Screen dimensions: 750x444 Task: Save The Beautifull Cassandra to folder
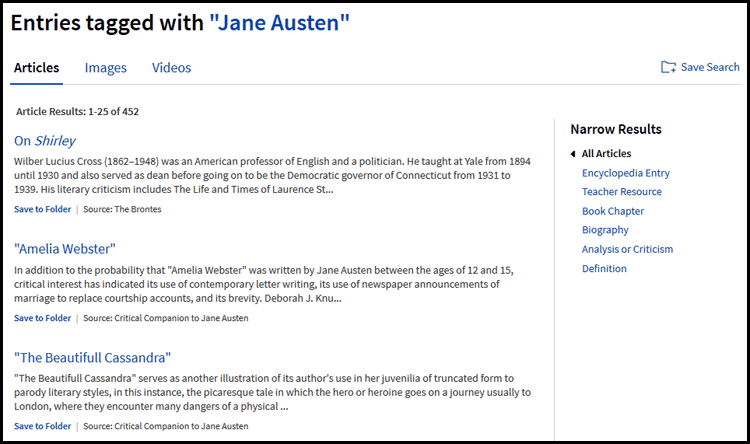(42, 426)
